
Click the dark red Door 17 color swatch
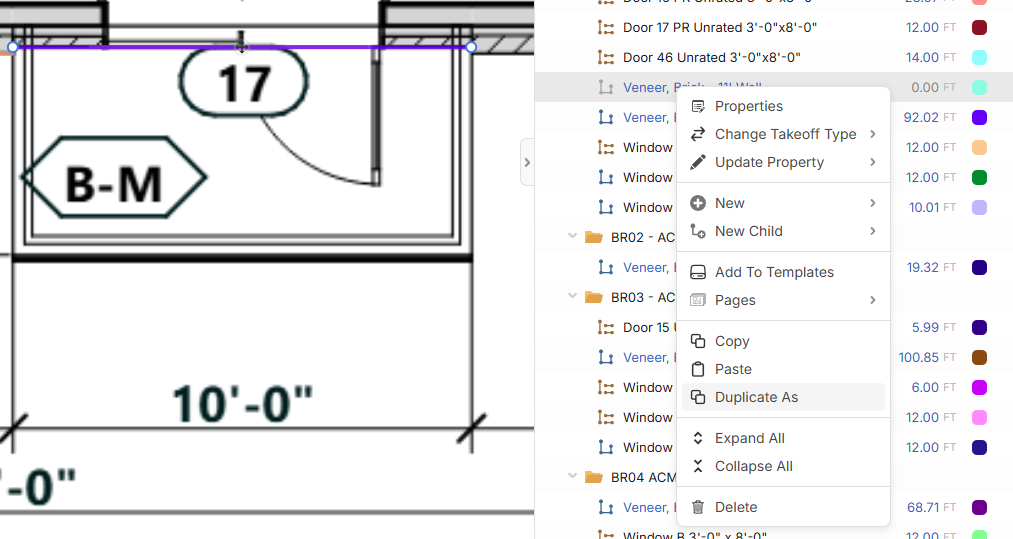point(979,28)
